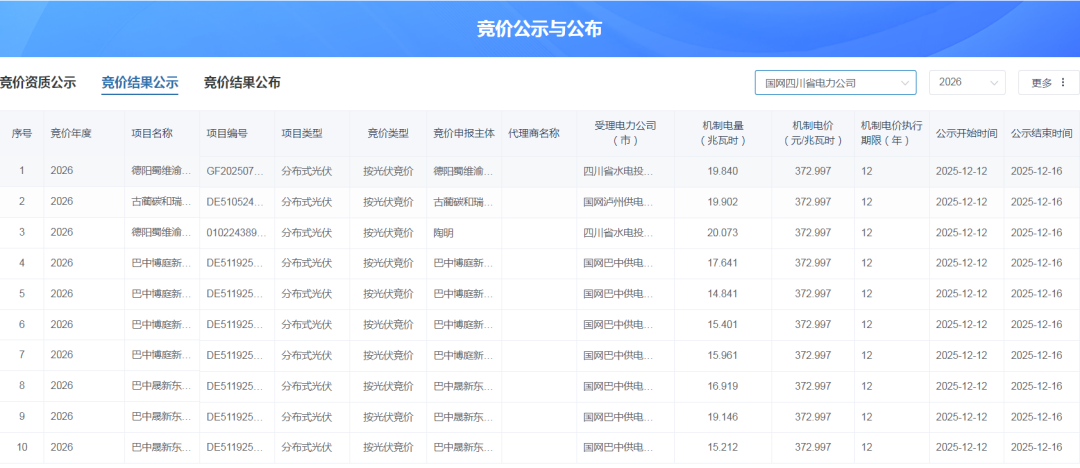Viewport: 1080px width, 468px height.
Task: Click mechanism electricity value 19.902
Action: coord(723,202)
